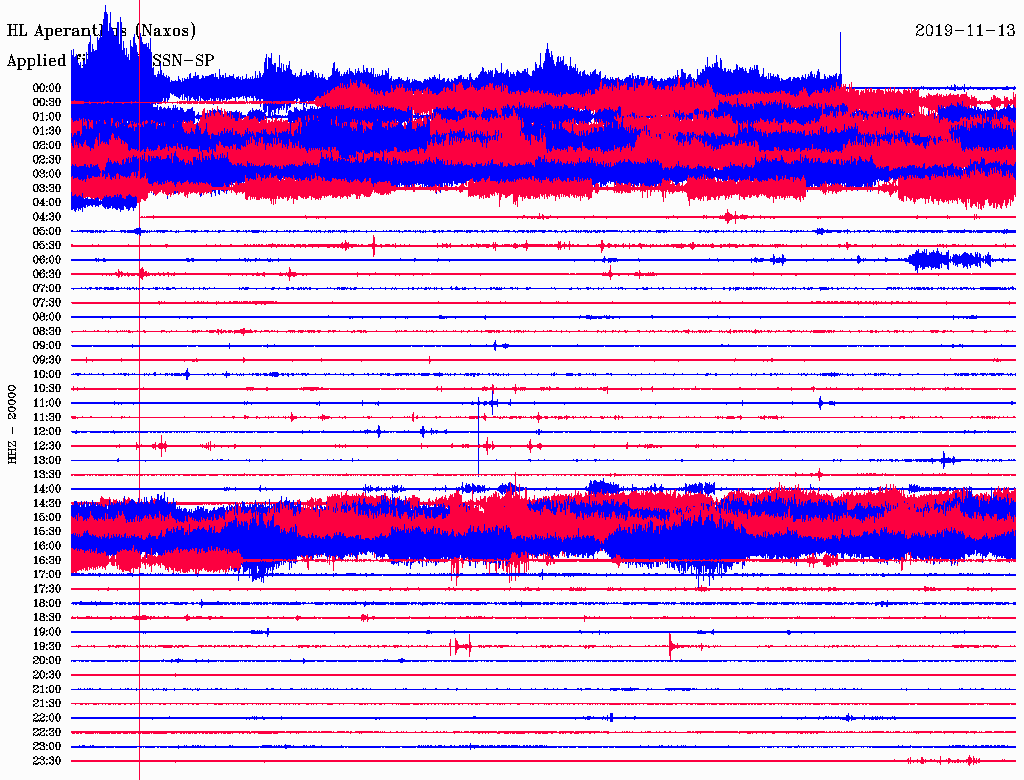Image resolution: width=1024 pixels, height=780 pixels.
Task: Click the 18:30 time label
Action: coord(47,618)
